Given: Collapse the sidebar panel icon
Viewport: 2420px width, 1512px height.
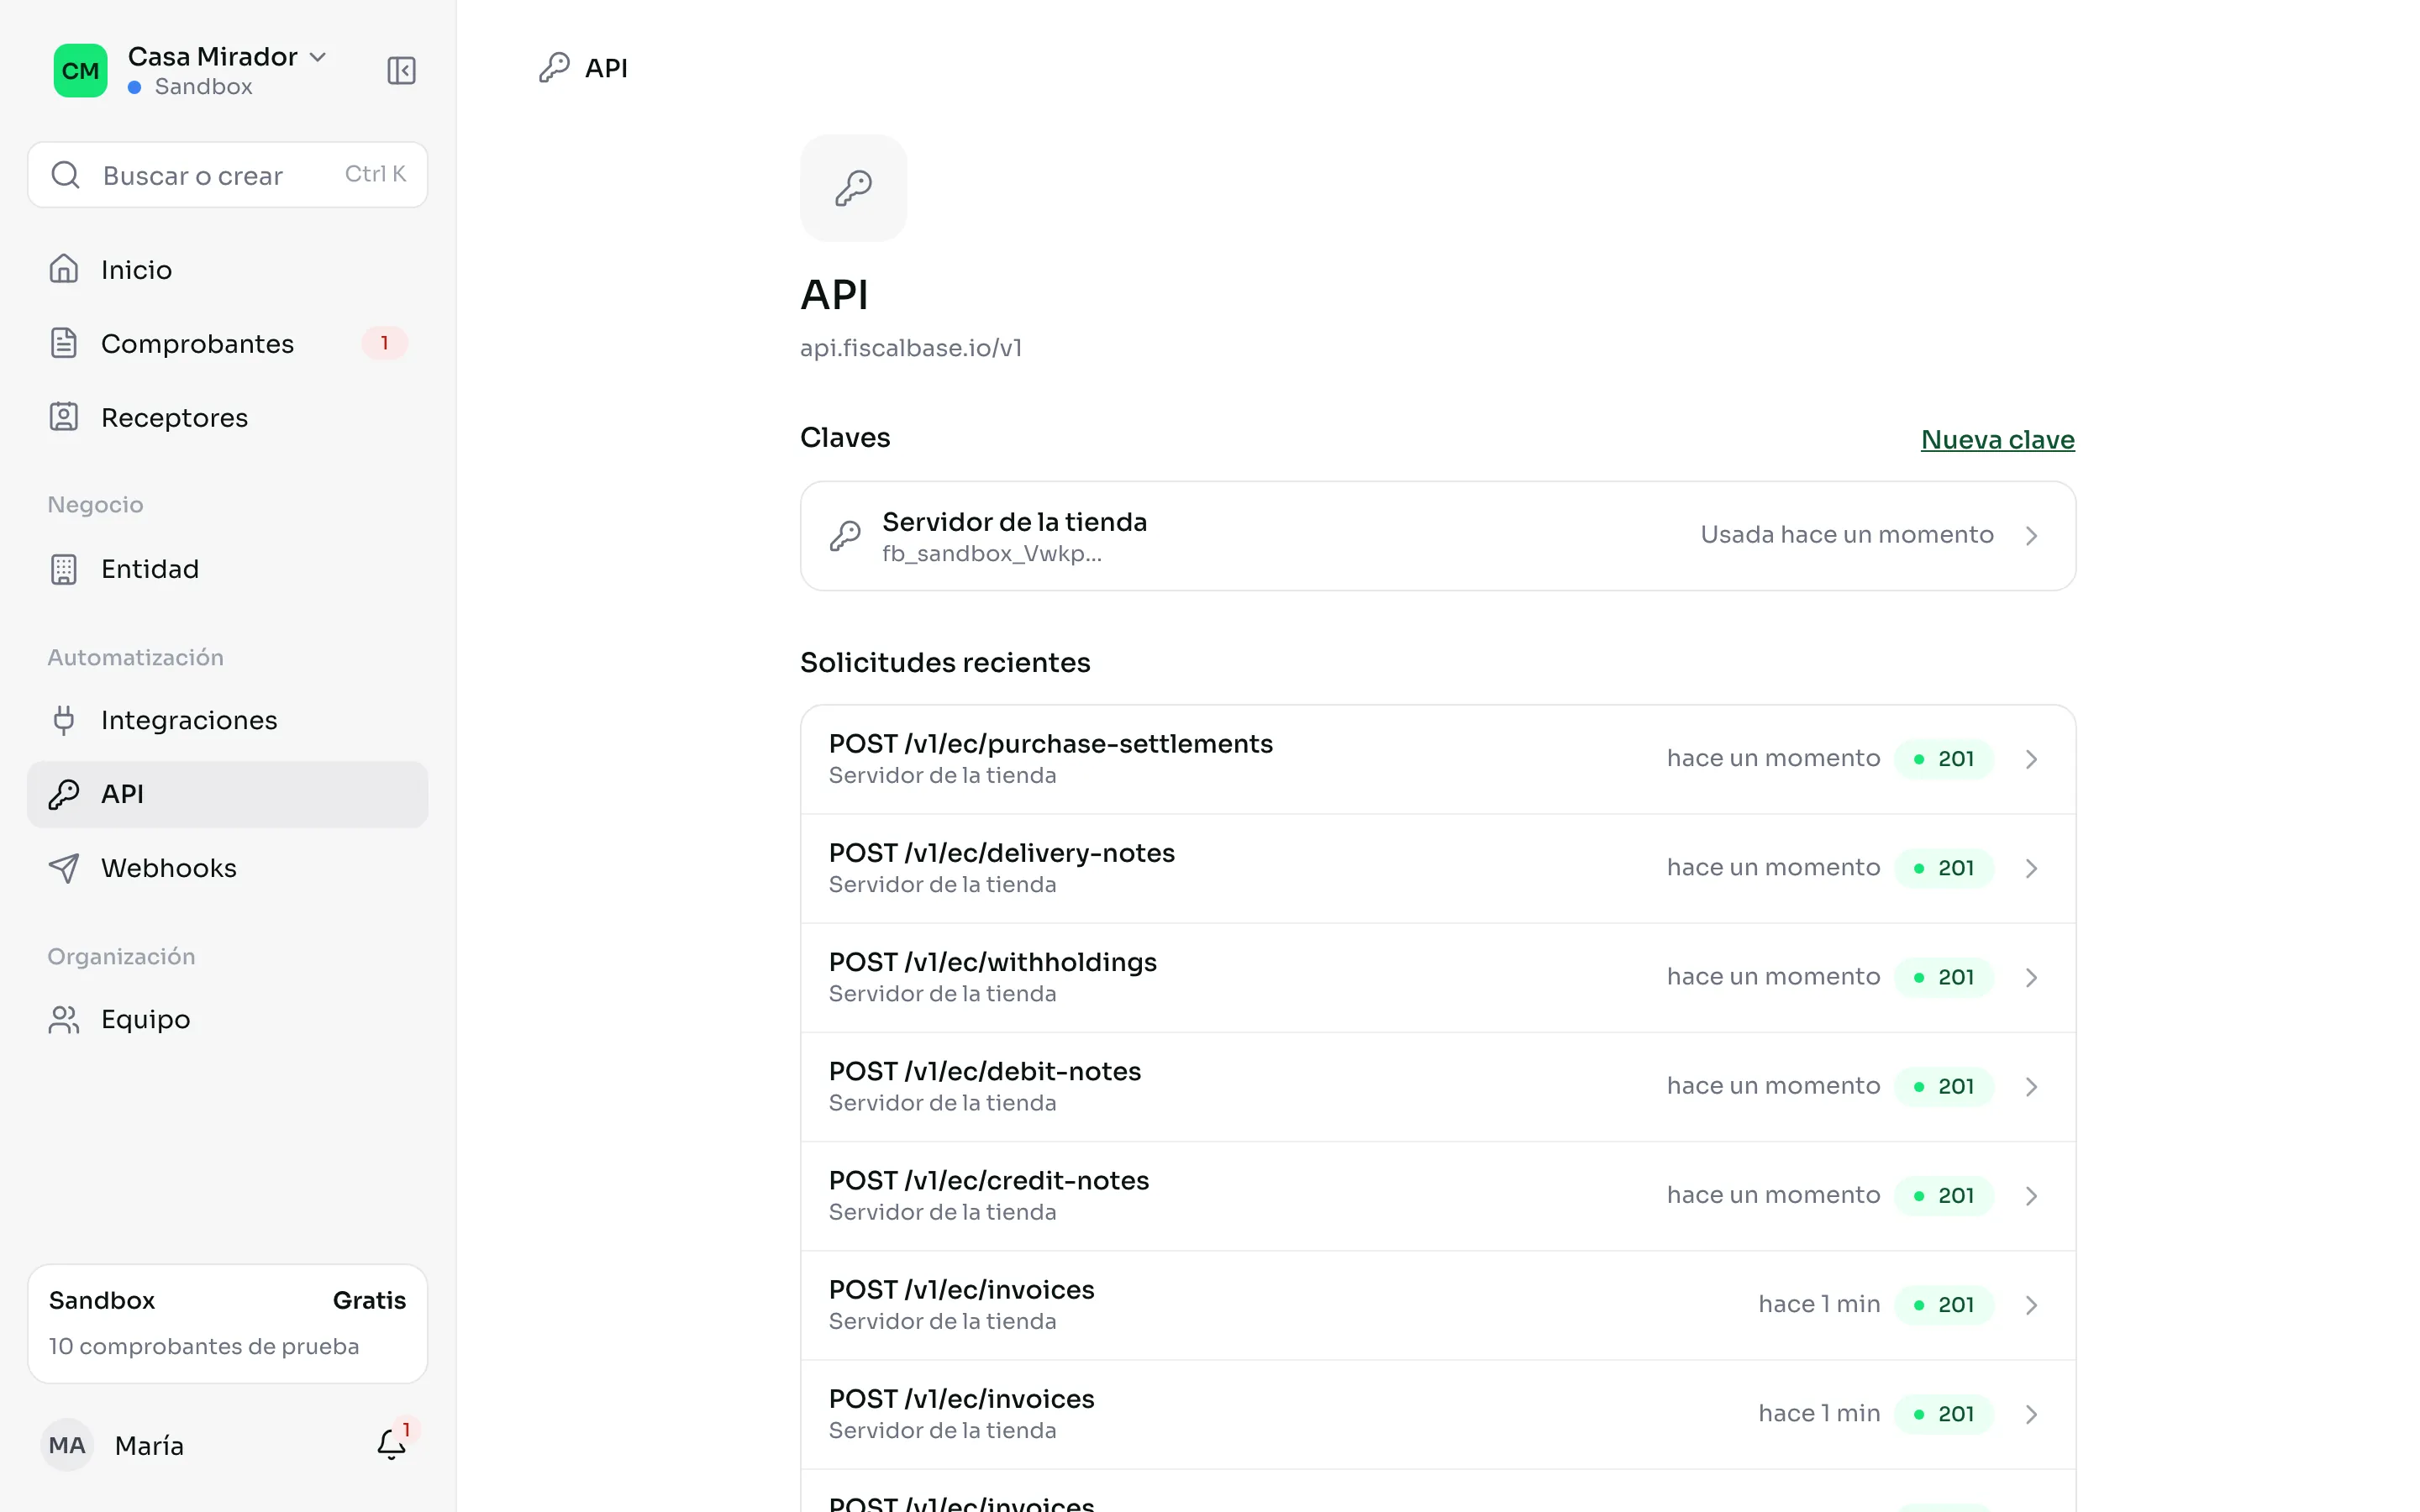Looking at the screenshot, I should click(x=401, y=70).
